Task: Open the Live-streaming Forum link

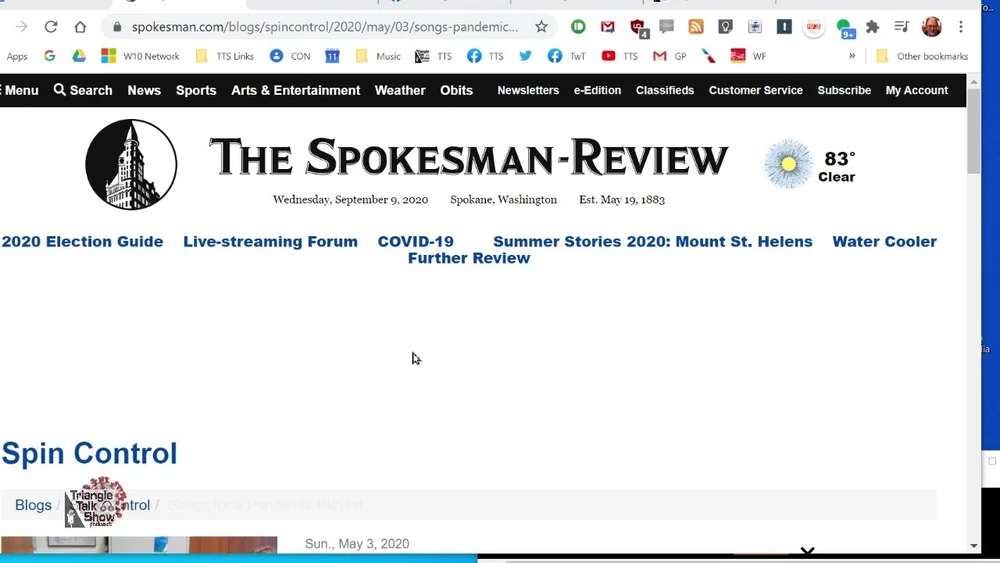Action: (x=270, y=242)
